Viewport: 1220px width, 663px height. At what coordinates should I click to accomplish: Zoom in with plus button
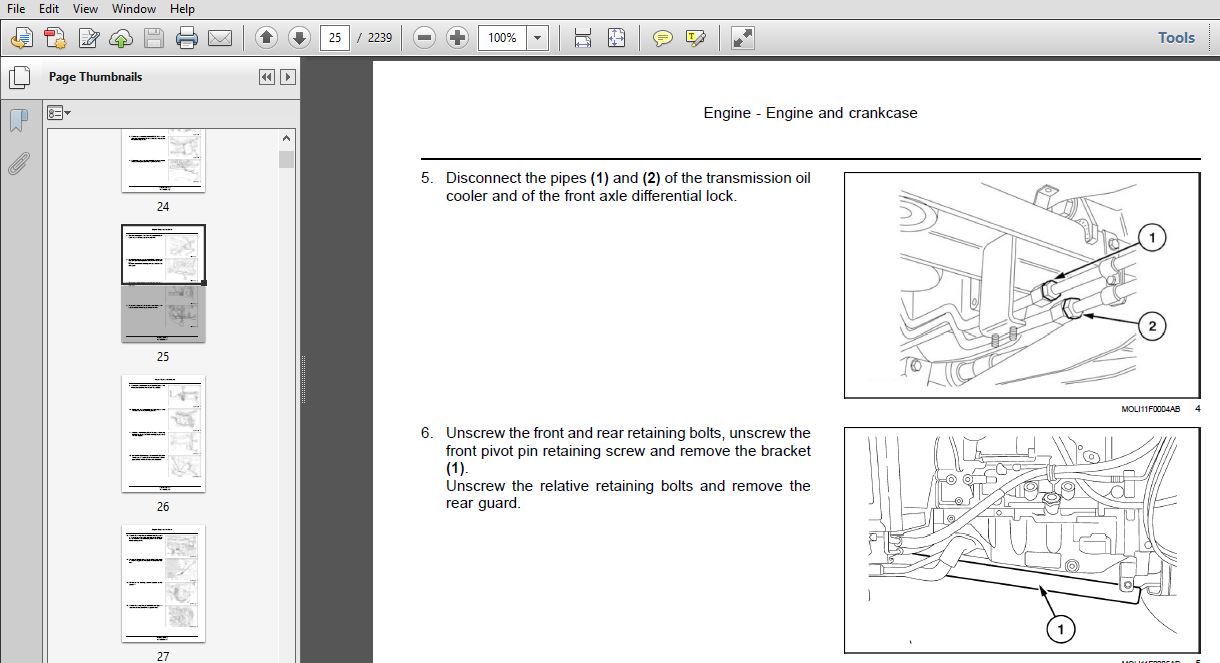click(x=458, y=38)
